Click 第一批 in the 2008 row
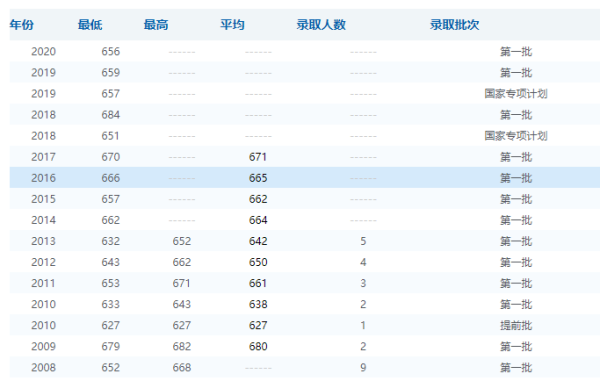 (x=516, y=367)
